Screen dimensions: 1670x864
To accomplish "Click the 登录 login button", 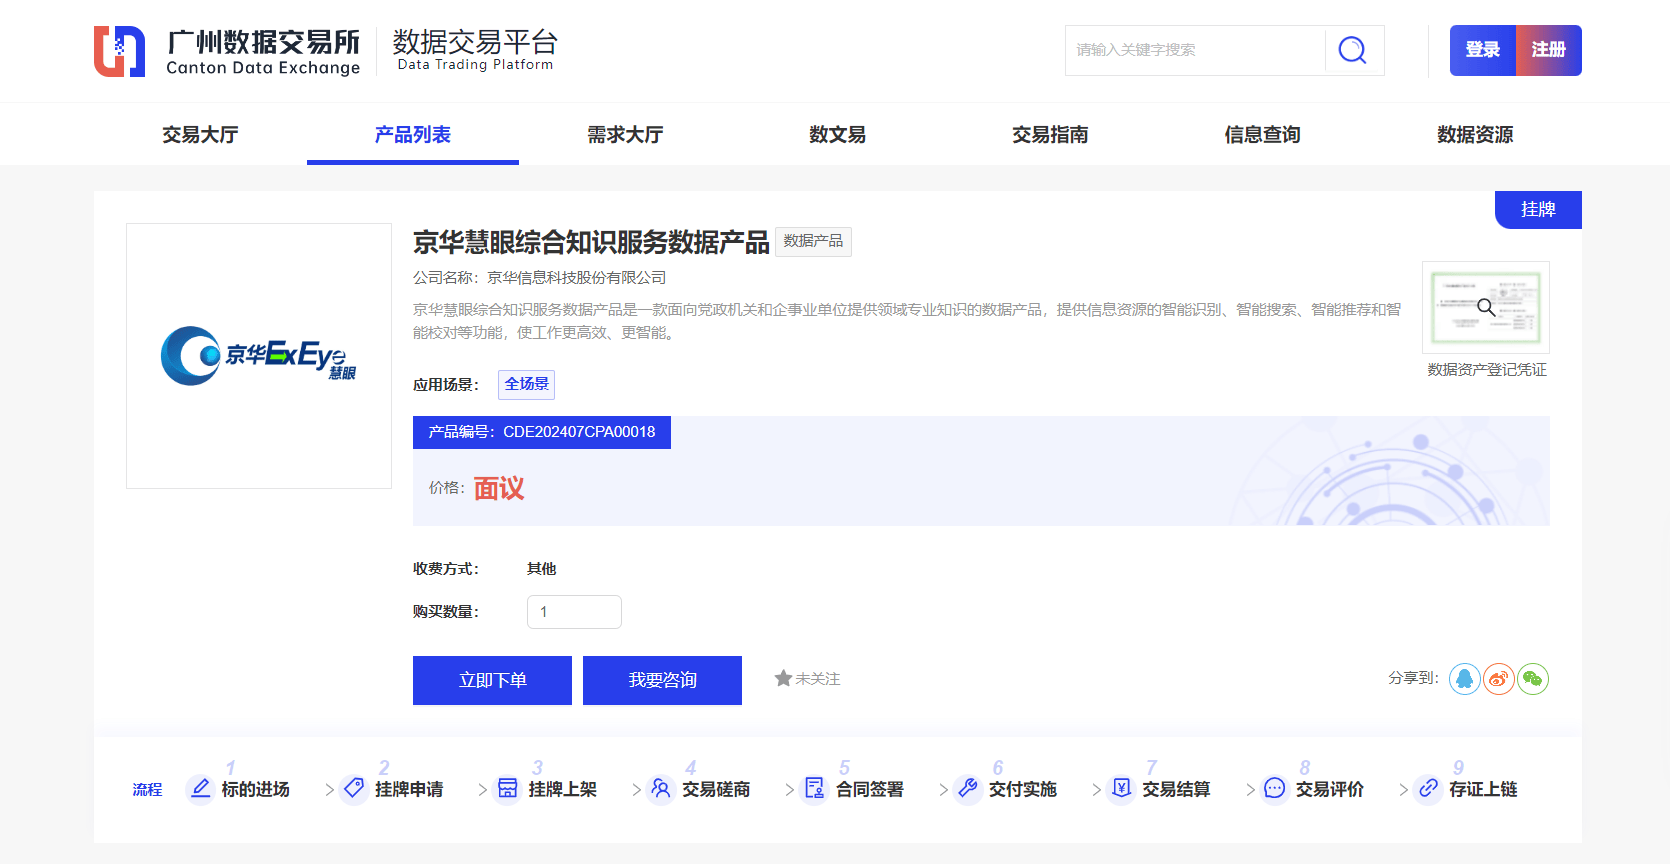I will pos(1482,50).
